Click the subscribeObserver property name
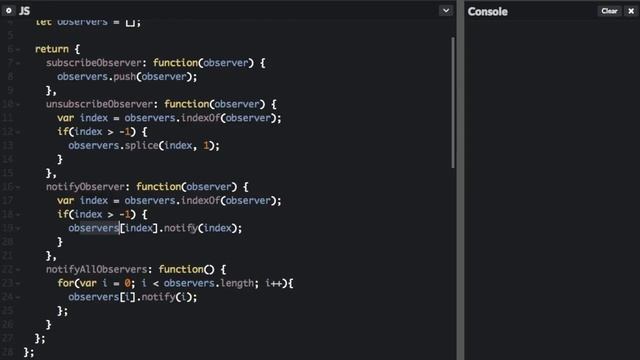Screen dimensions: 640x360 pos(93,63)
